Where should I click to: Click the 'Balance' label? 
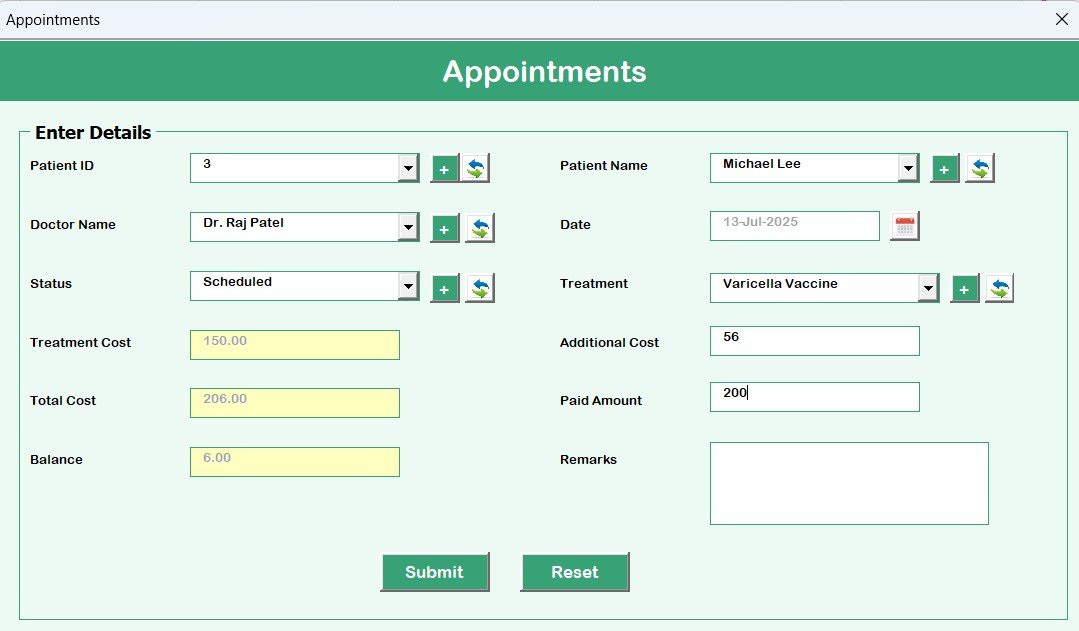pyautogui.click(x=56, y=460)
